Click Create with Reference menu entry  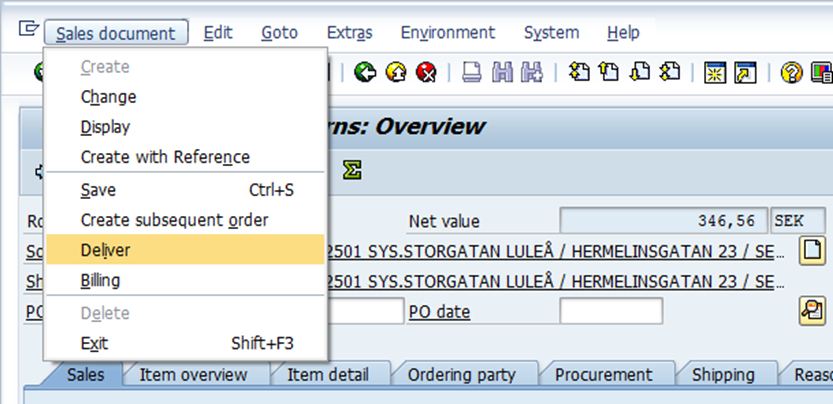[165, 157]
